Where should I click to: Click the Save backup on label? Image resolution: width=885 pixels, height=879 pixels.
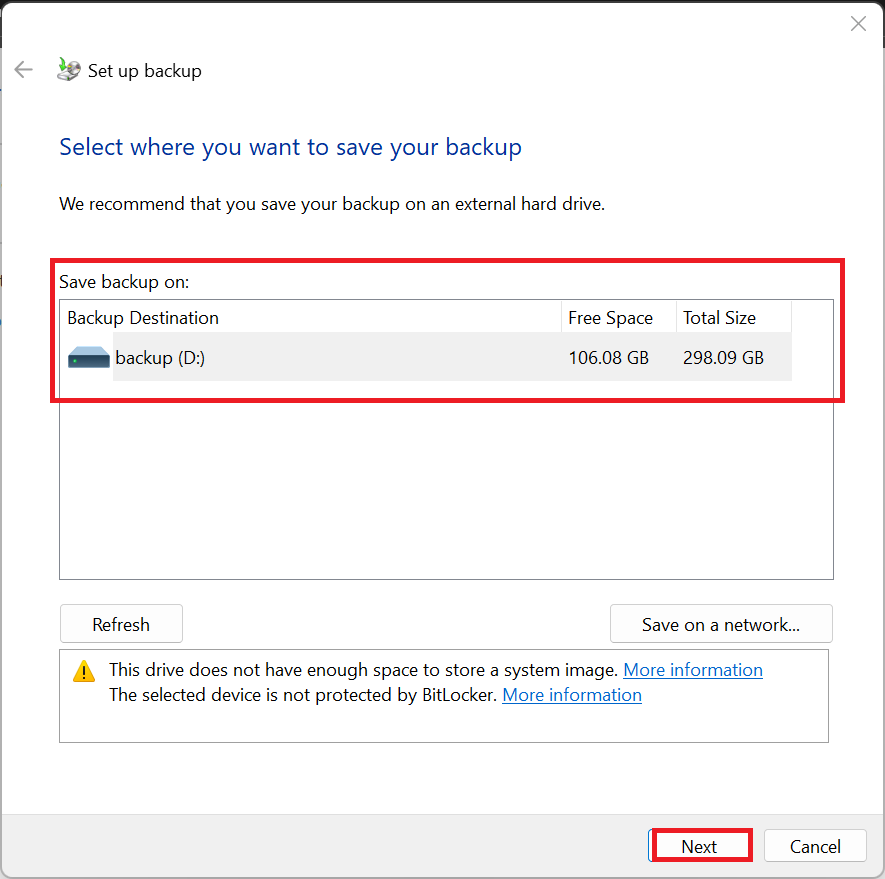[x=124, y=282]
